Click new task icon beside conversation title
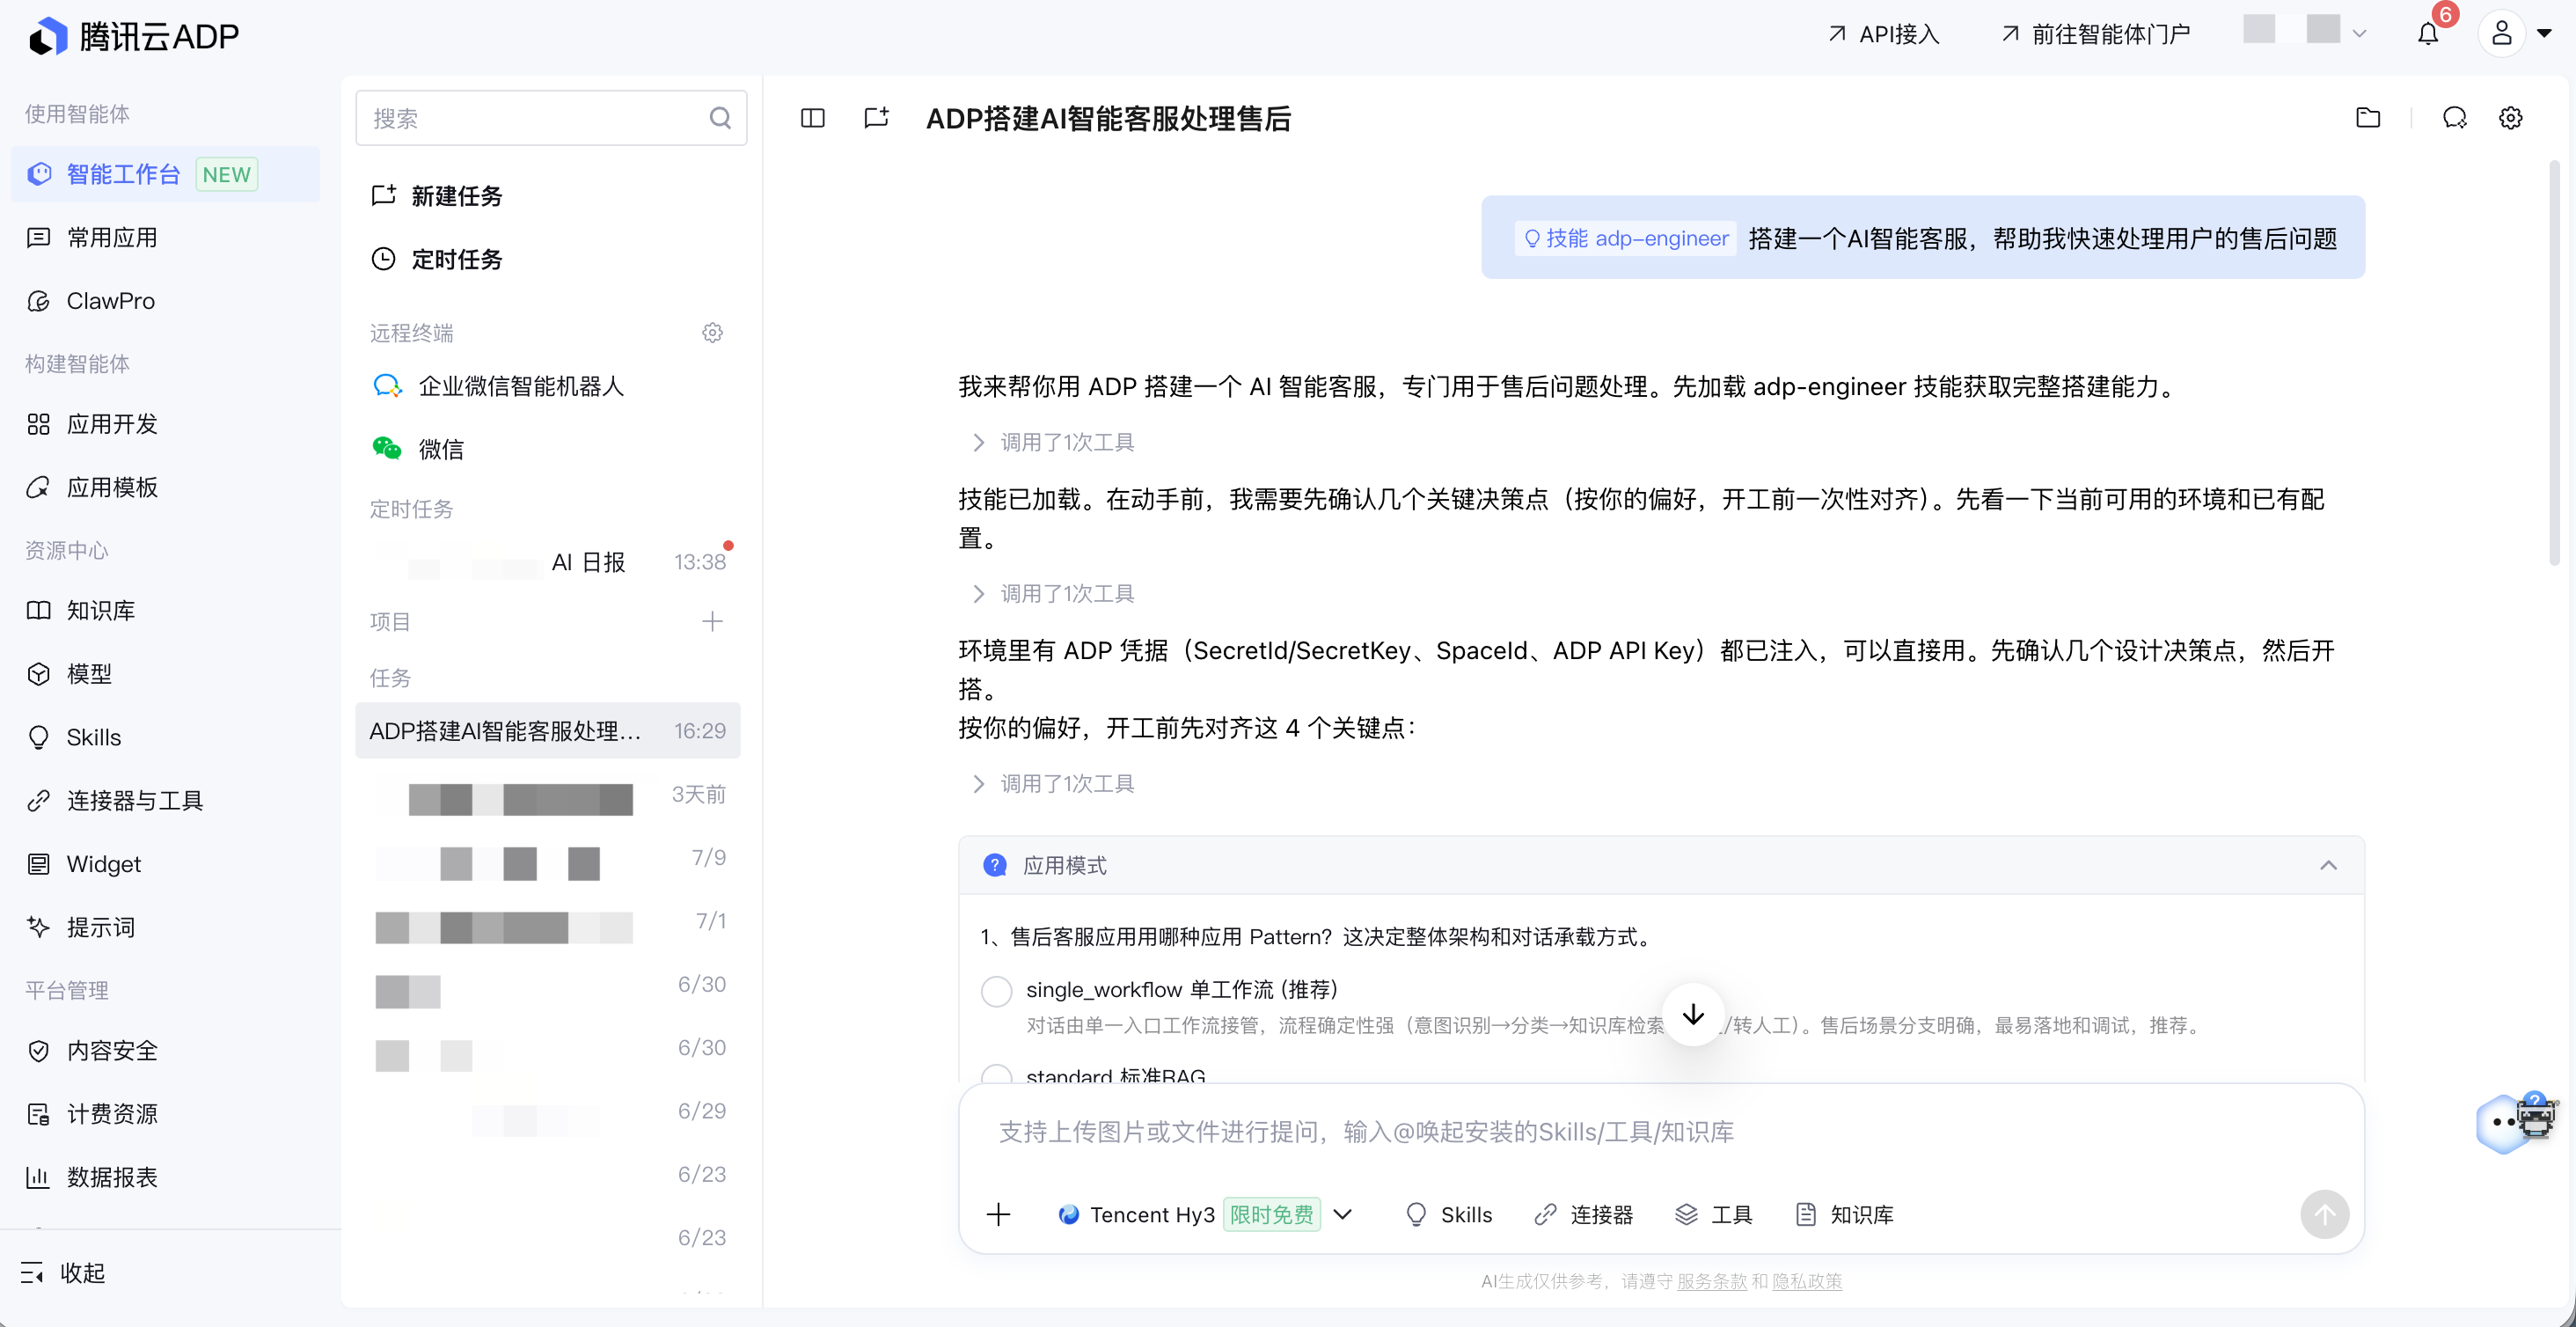The height and width of the screenshot is (1327, 2576). [876, 118]
